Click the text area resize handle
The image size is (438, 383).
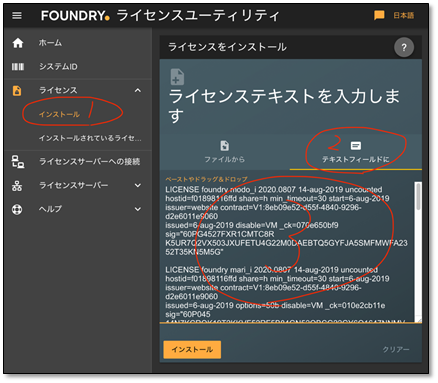click(x=419, y=320)
